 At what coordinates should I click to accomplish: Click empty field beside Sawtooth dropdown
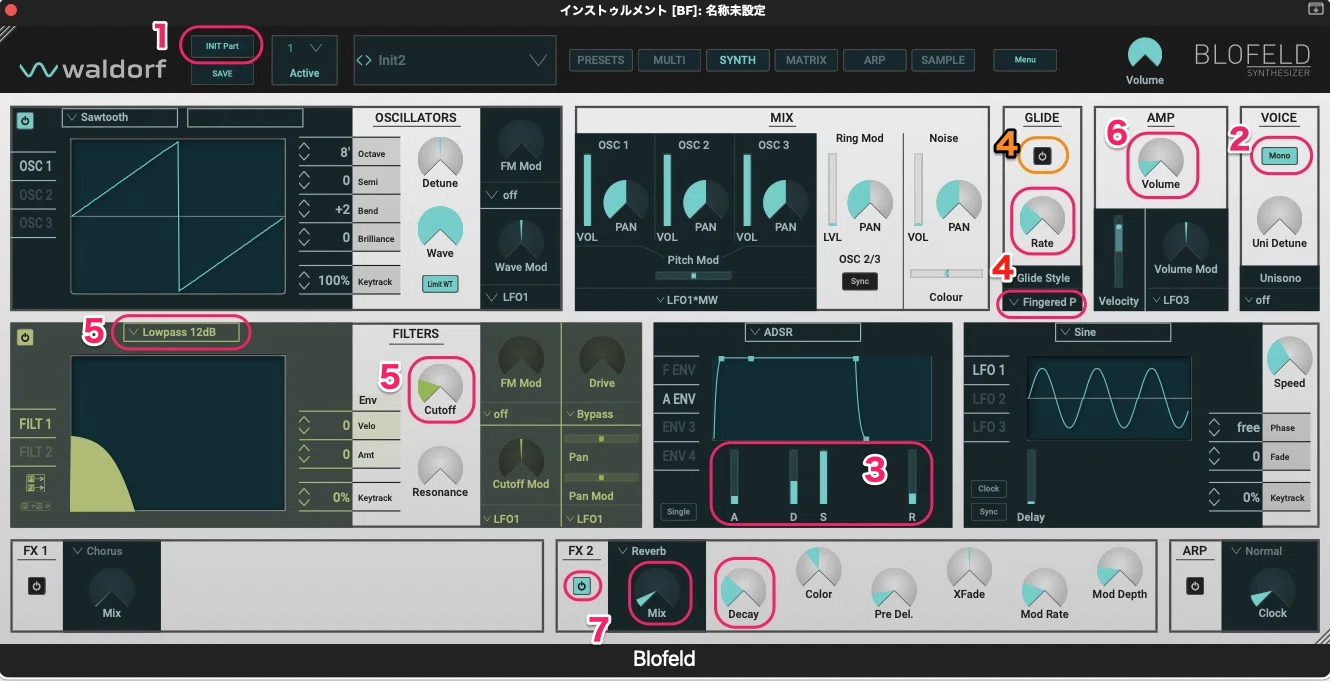pos(245,118)
